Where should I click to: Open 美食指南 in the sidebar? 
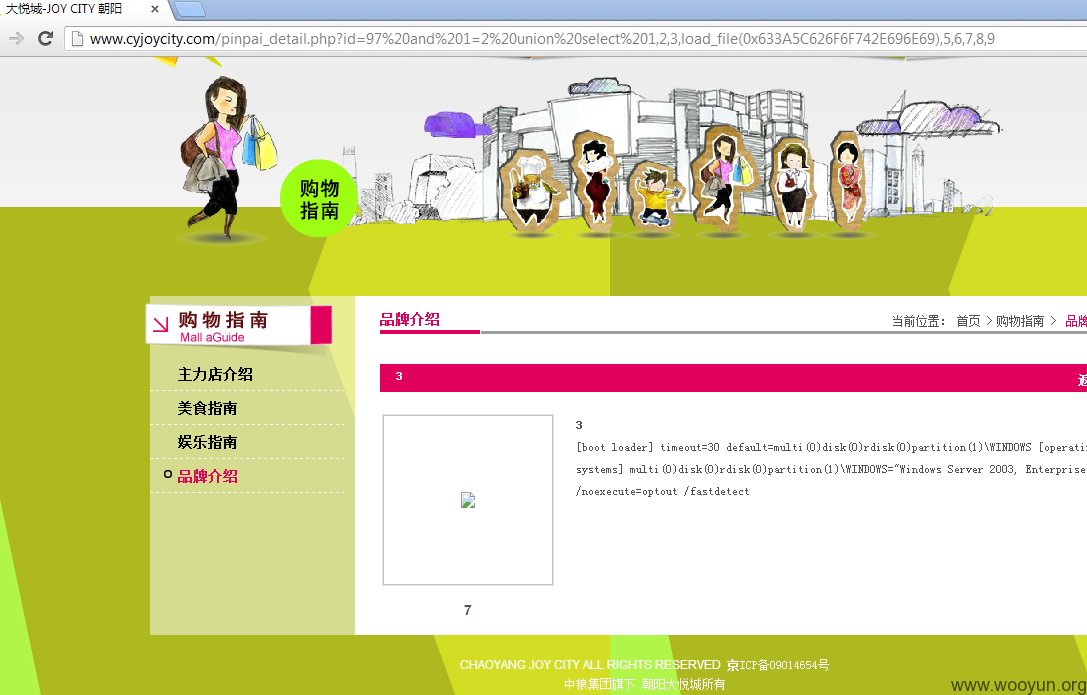207,408
